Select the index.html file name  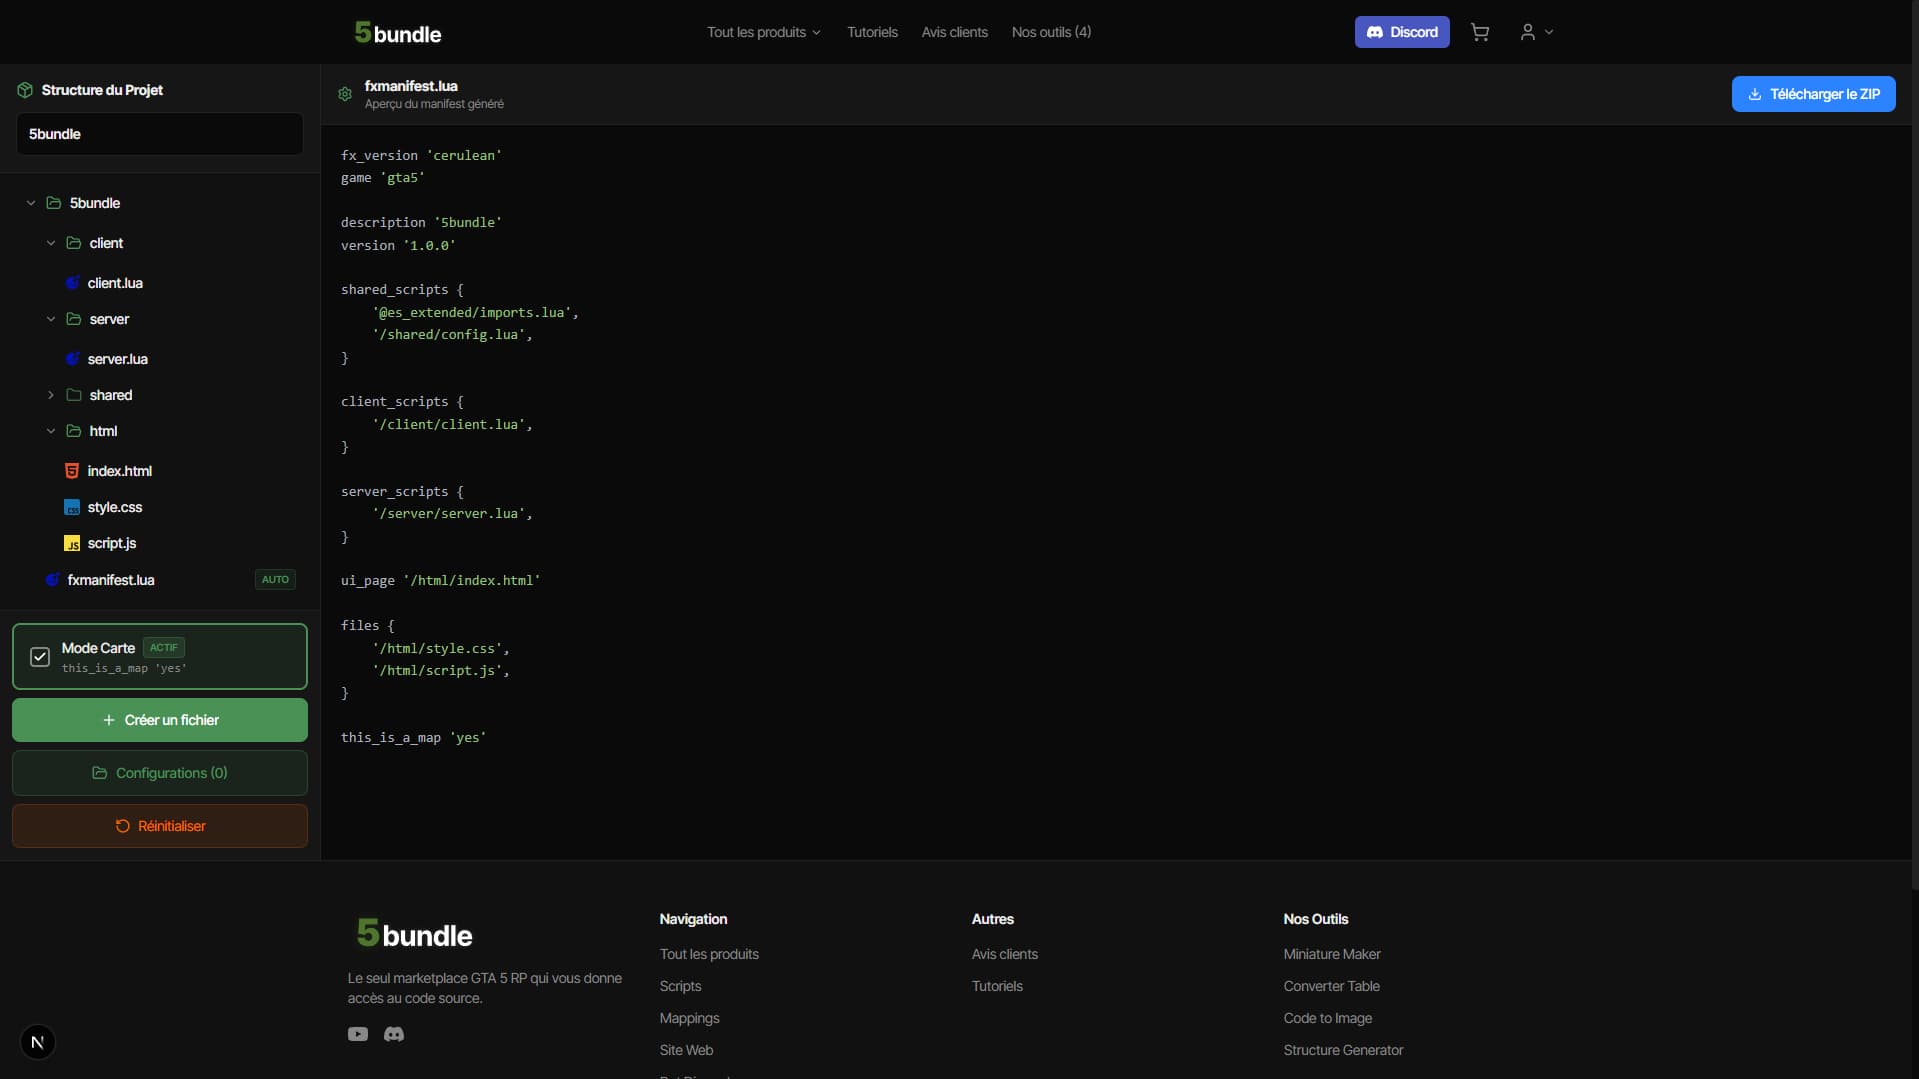pos(119,471)
